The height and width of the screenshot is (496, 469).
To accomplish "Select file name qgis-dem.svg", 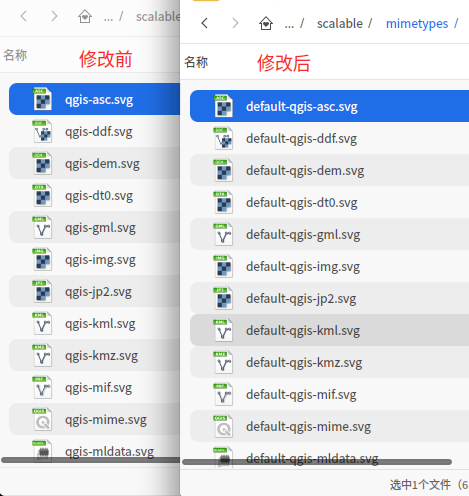I will (x=102, y=164).
